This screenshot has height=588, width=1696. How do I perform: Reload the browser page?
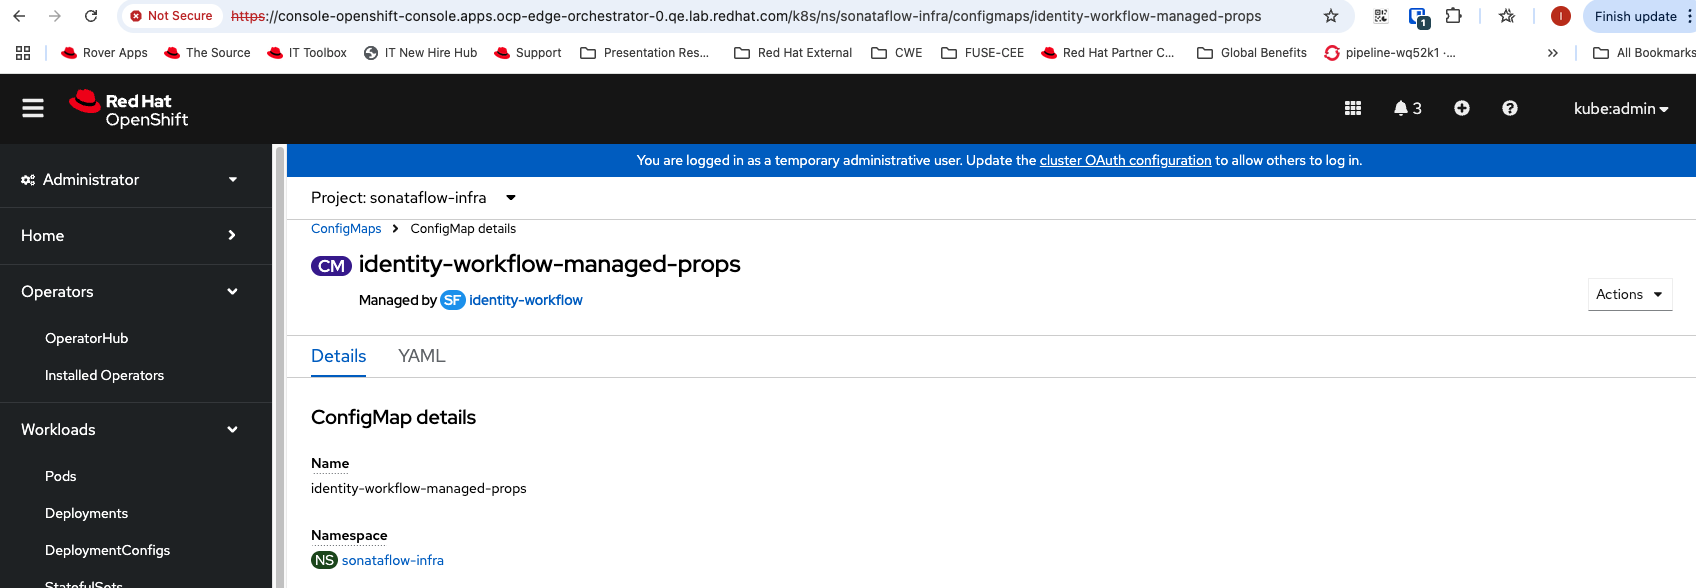point(91,16)
